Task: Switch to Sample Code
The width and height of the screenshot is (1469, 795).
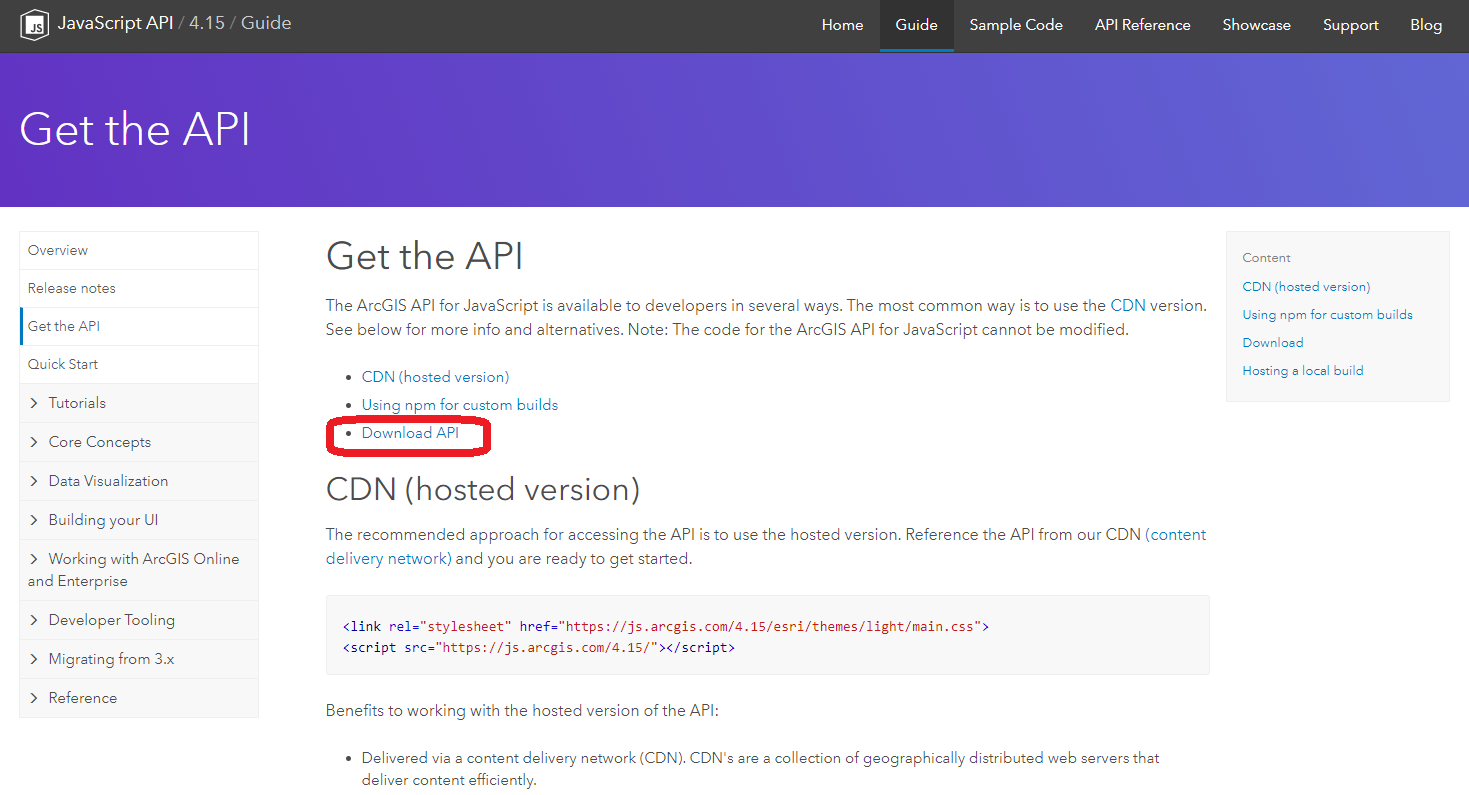Action: [x=1015, y=24]
